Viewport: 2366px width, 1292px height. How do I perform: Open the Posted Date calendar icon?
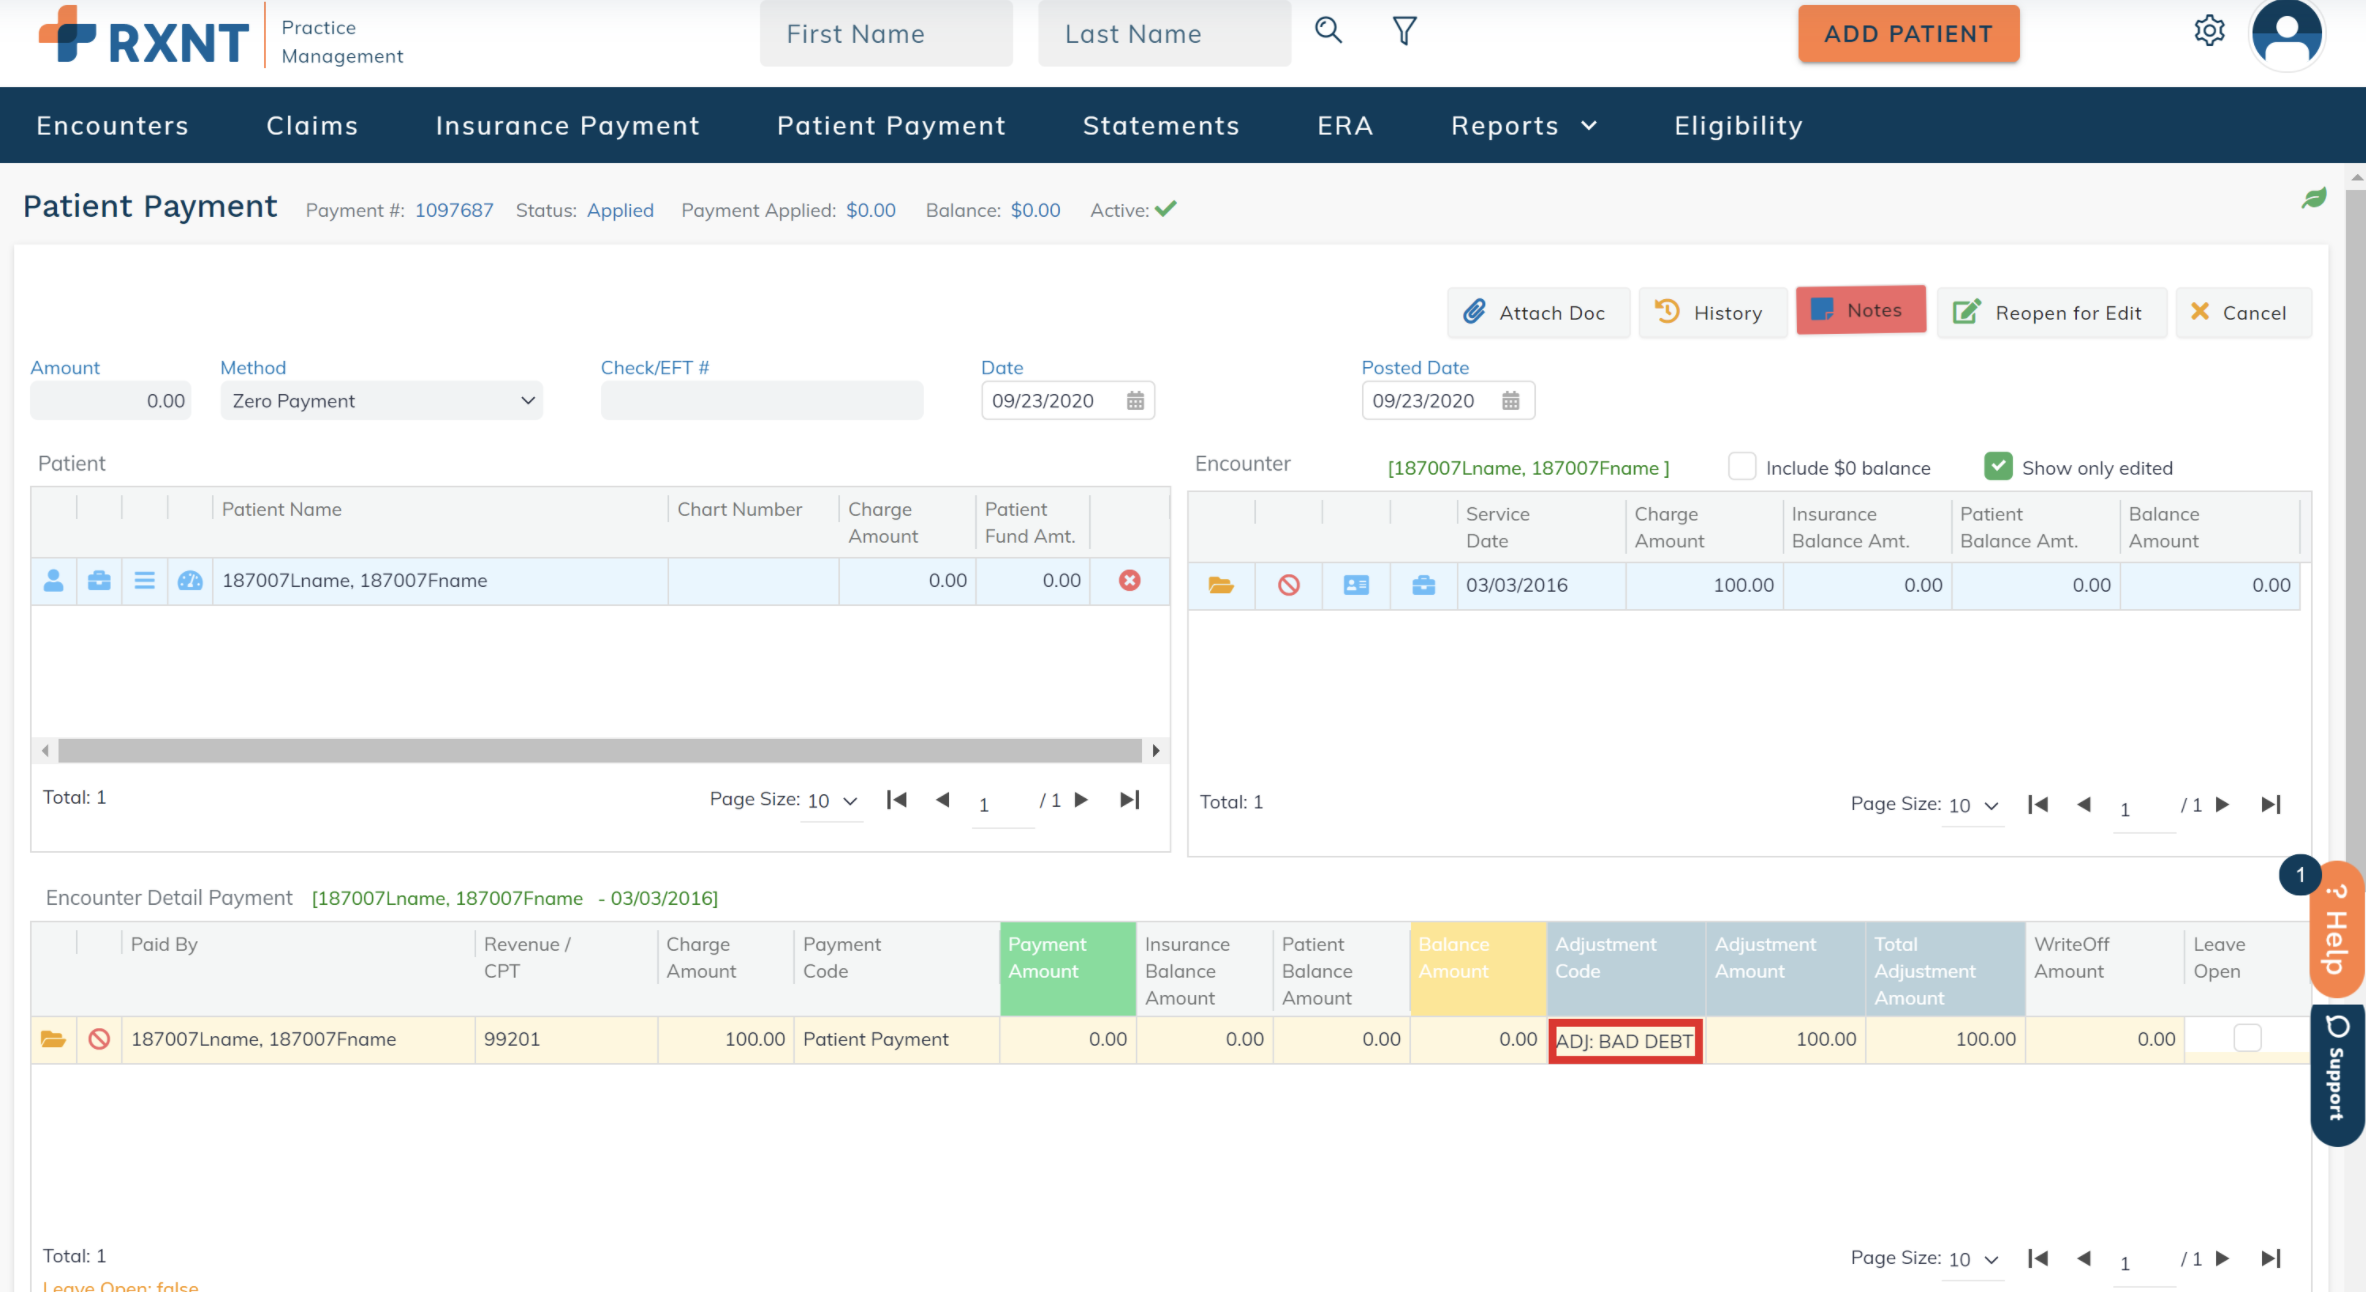(1511, 401)
